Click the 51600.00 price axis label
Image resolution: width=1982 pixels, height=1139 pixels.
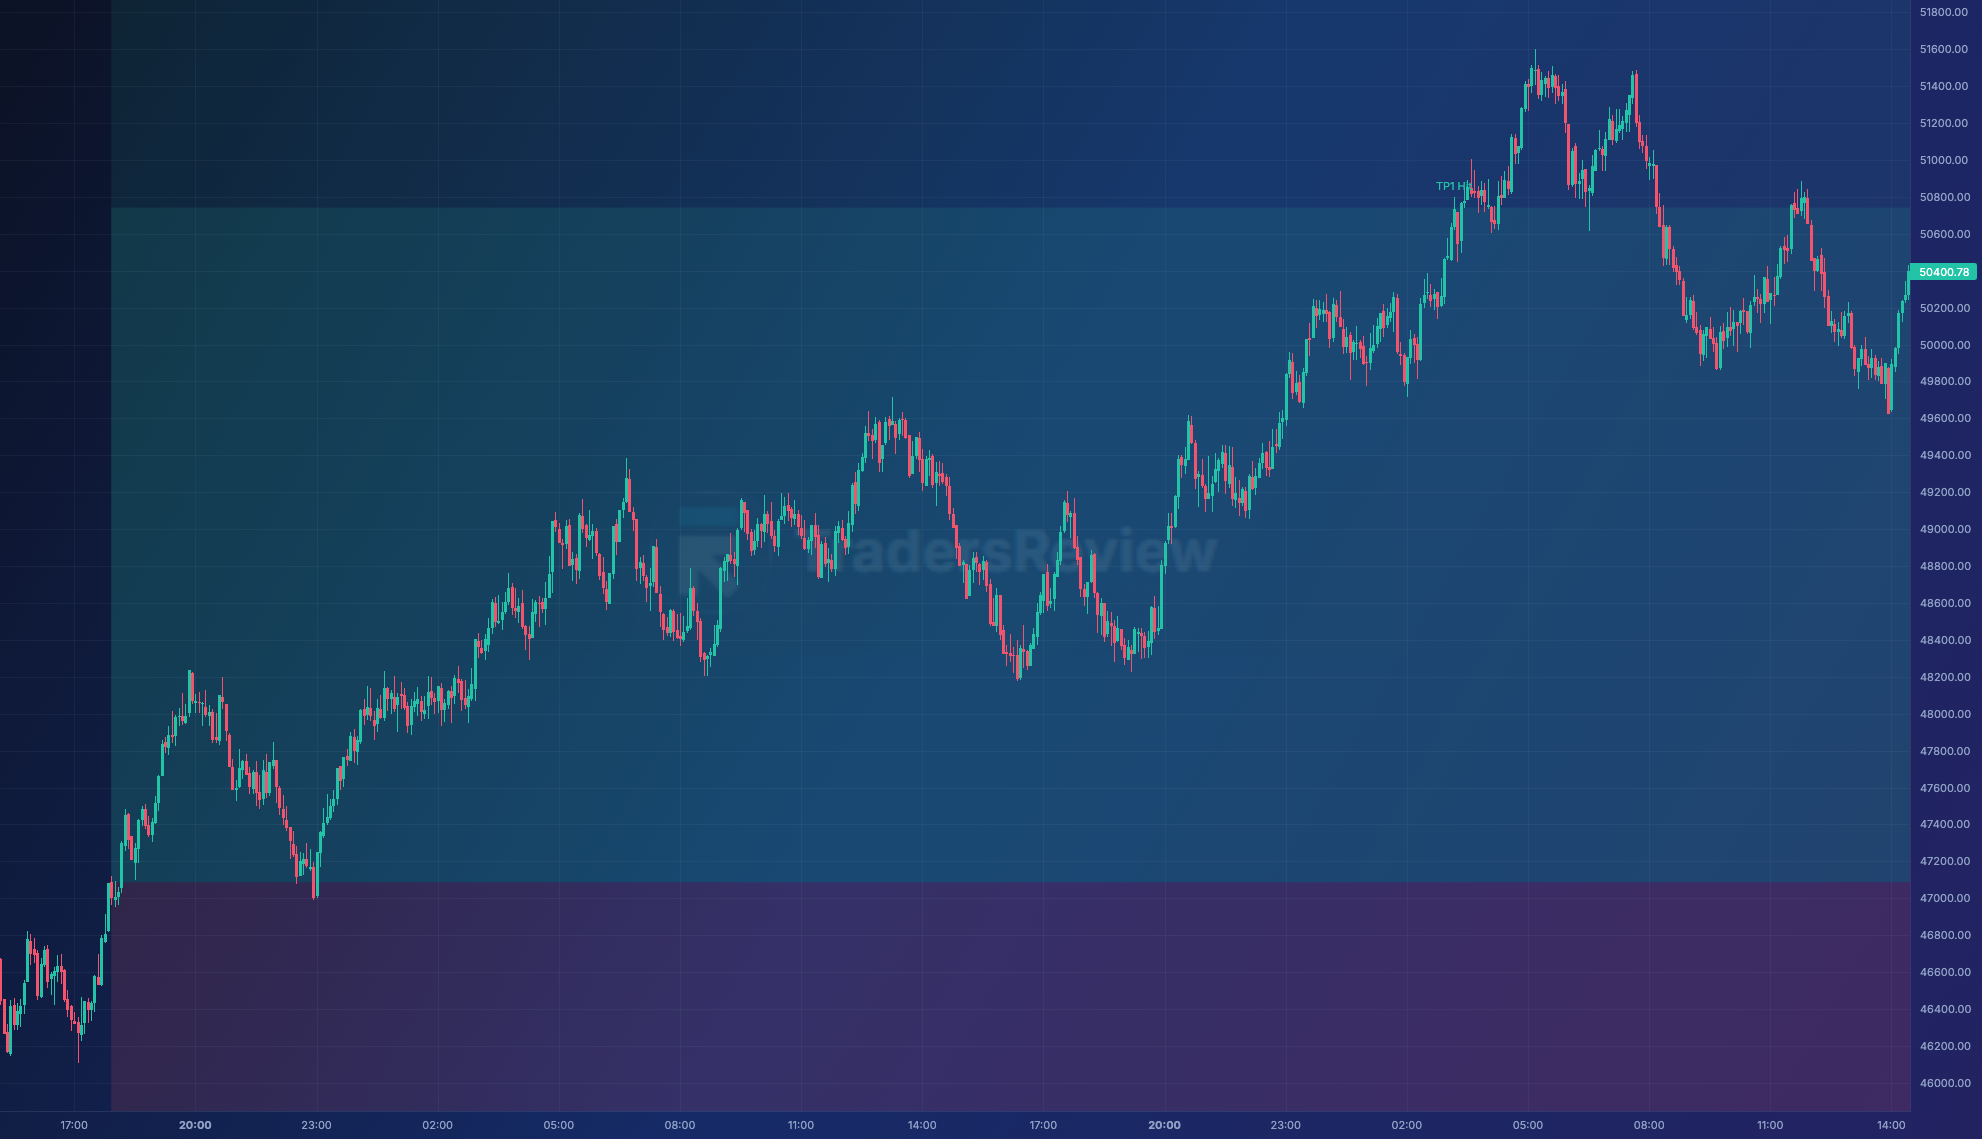pos(1944,49)
